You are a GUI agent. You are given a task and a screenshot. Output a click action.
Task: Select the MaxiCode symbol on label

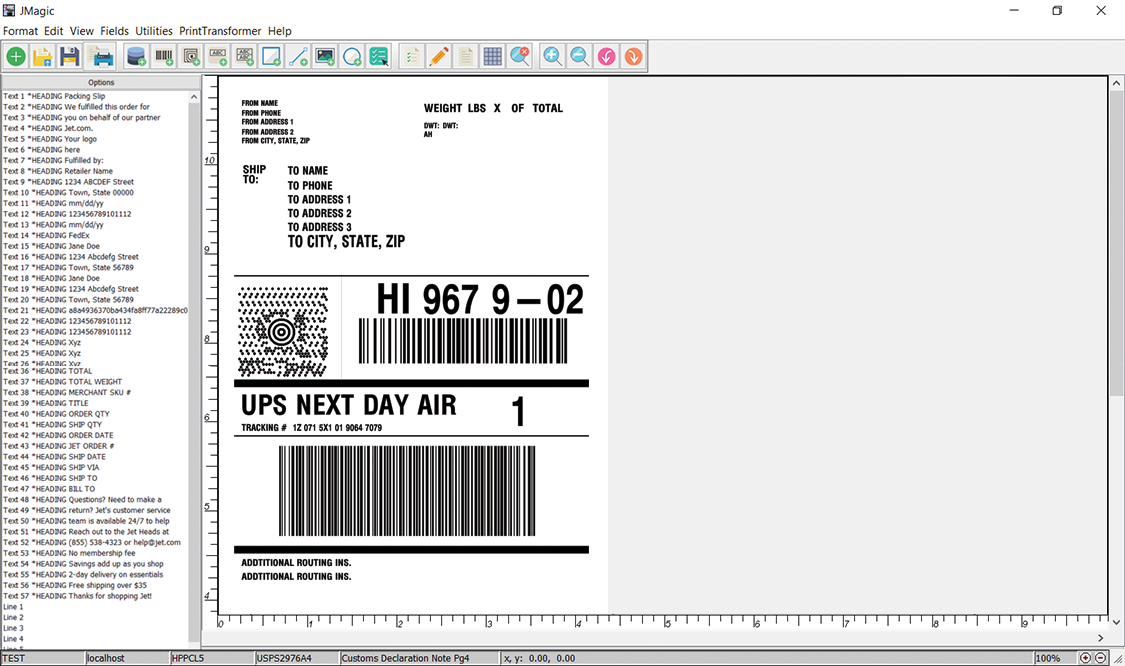pyautogui.click(x=283, y=332)
